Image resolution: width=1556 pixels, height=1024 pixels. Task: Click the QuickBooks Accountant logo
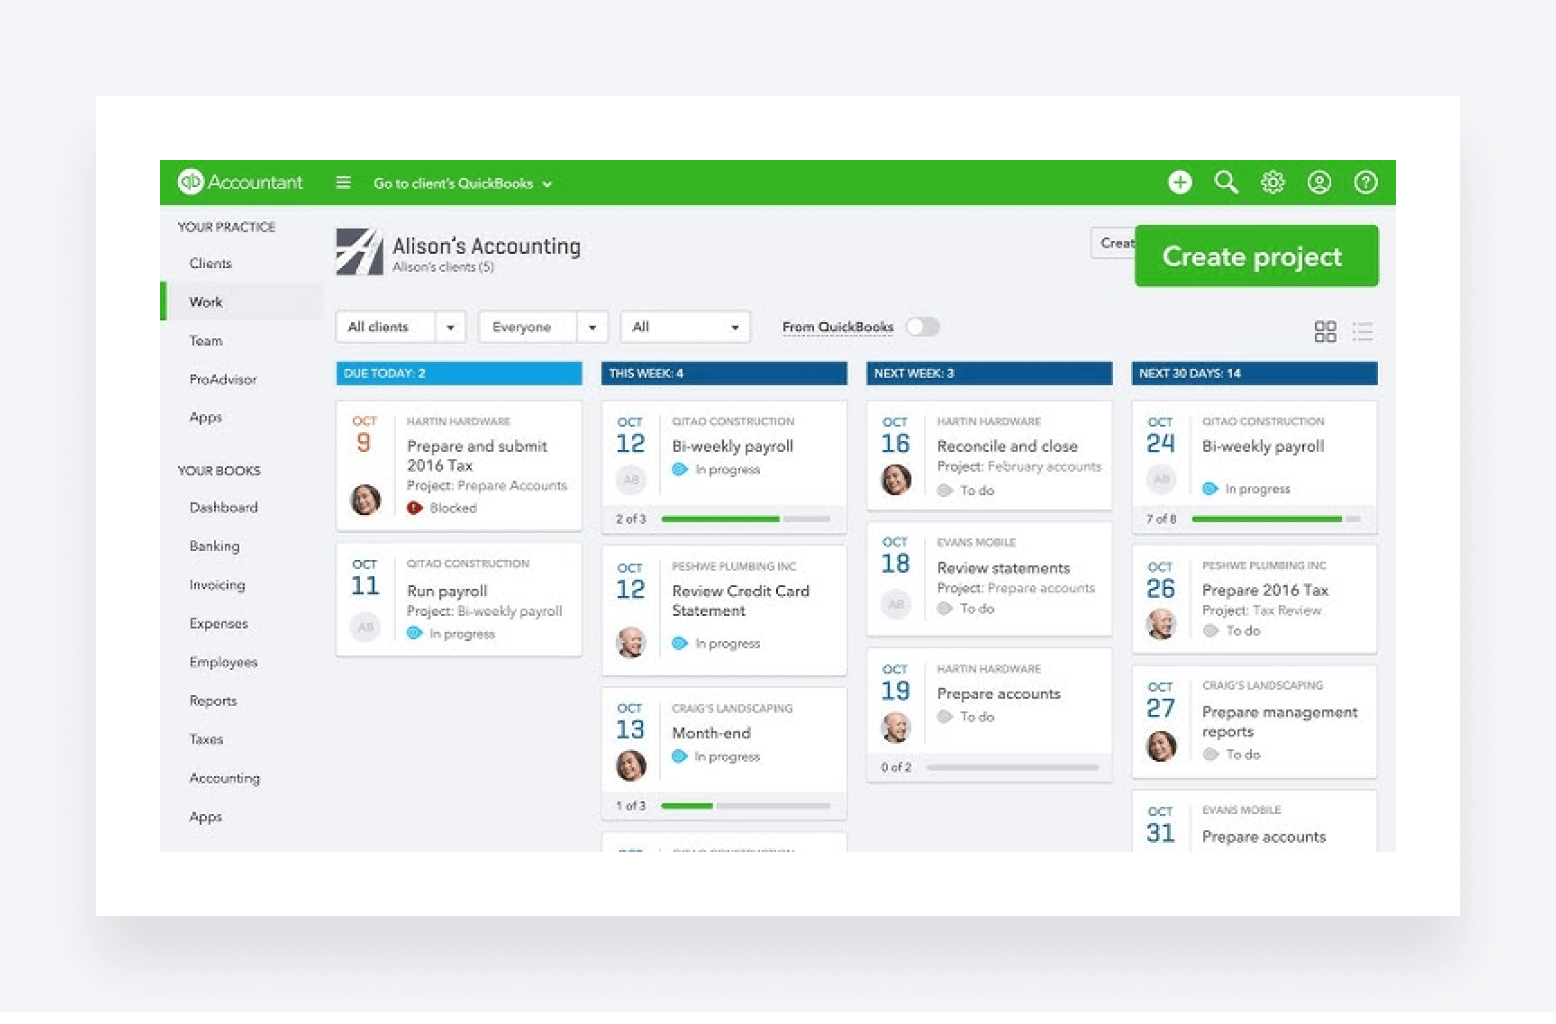(240, 182)
